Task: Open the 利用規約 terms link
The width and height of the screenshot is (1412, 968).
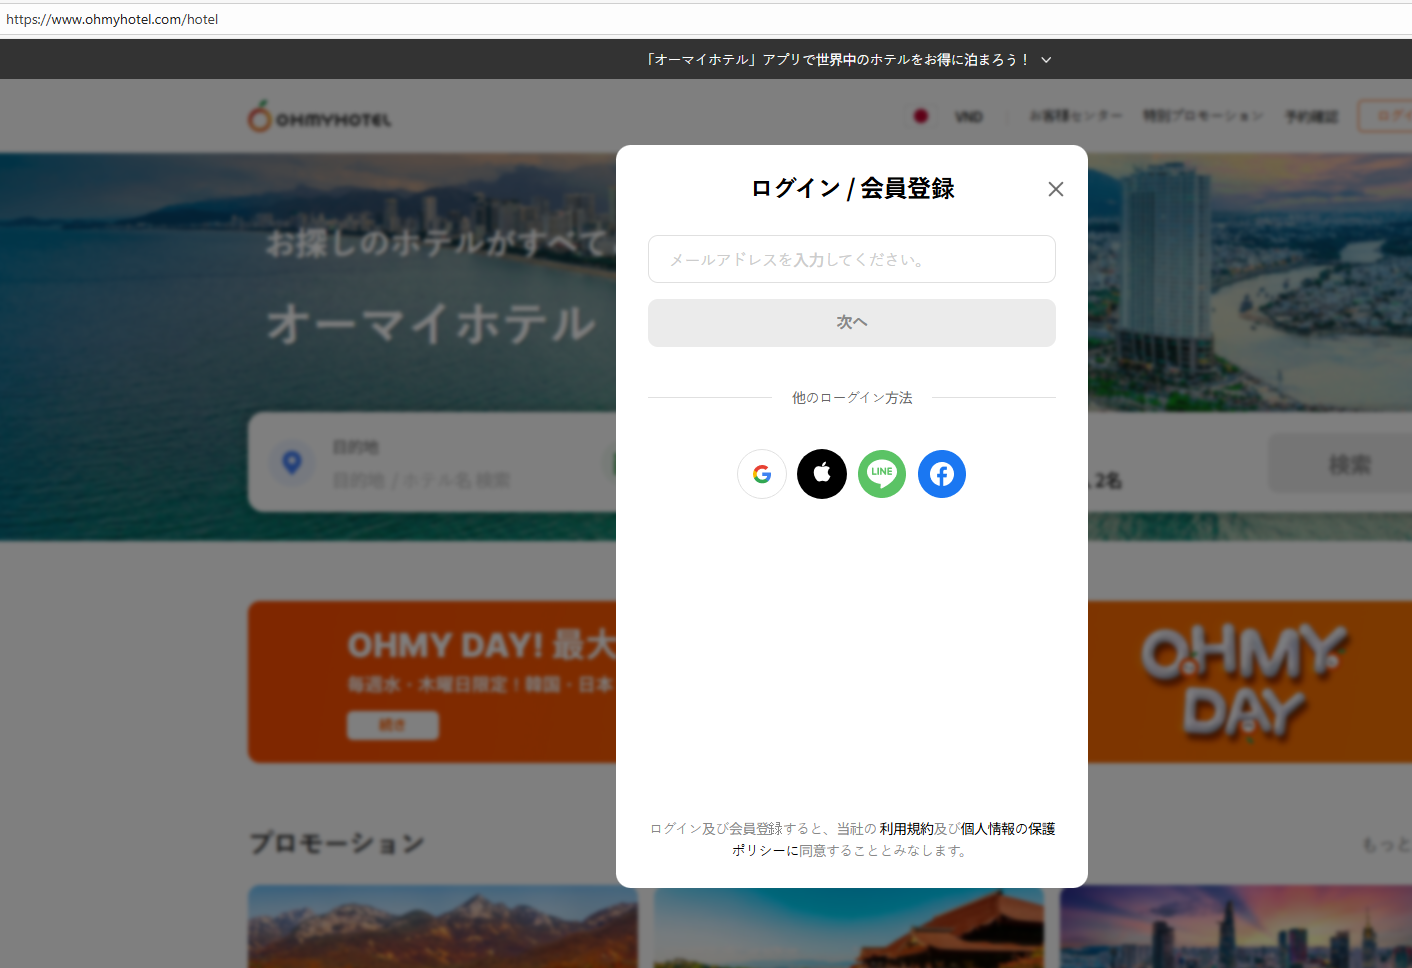Action: pyautogui.click(x=906, y=829)
